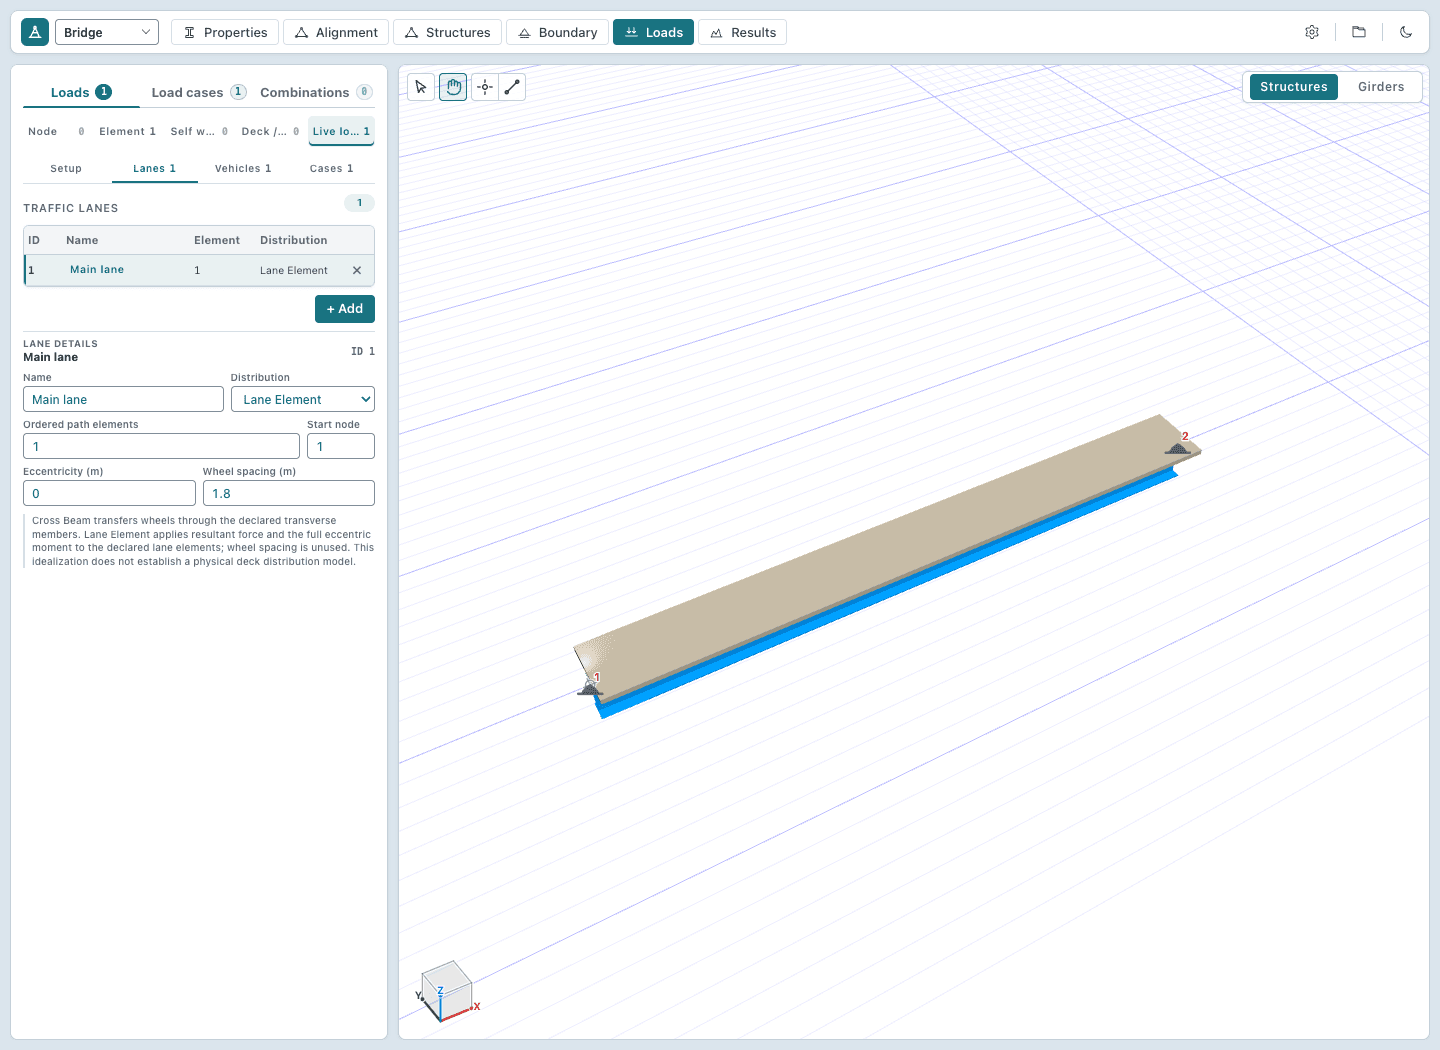Image resolution: width=1440 pixels, height=1050 pixels.
Task: Open the Bridge project dropdown
Action: point(107,32)
